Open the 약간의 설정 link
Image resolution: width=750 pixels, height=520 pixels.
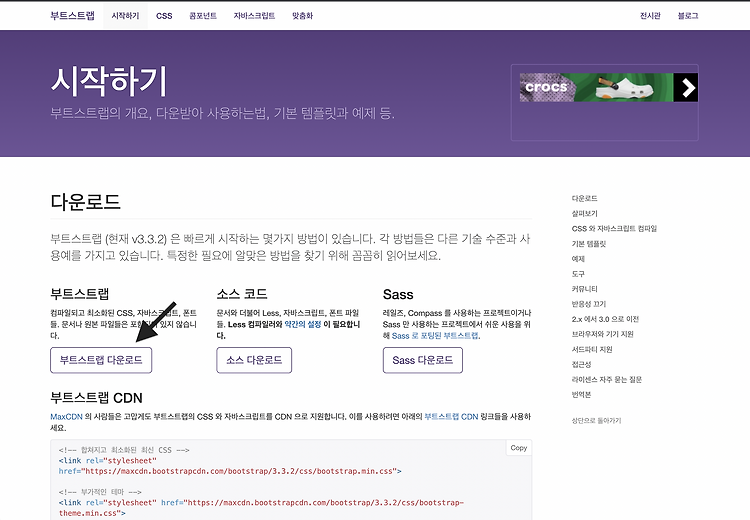[303, 324]
